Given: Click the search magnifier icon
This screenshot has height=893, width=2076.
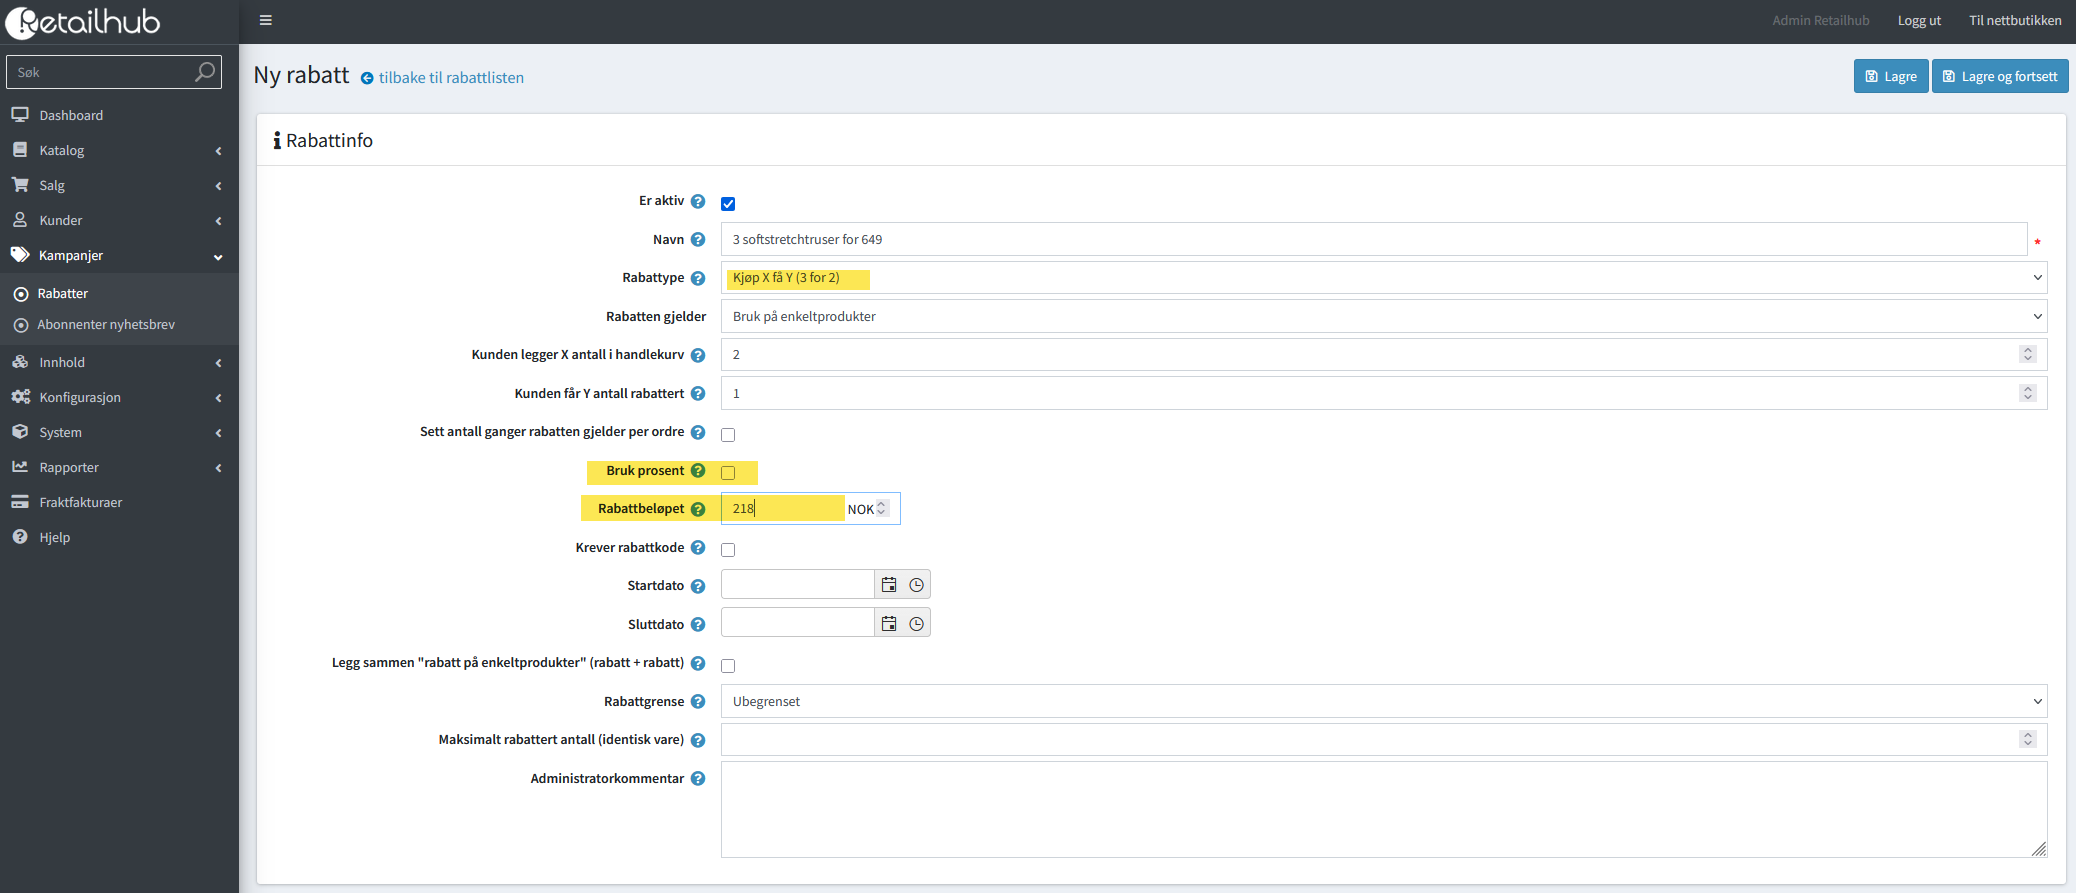Looking at the screenshot, I should [x=204, y=72].
